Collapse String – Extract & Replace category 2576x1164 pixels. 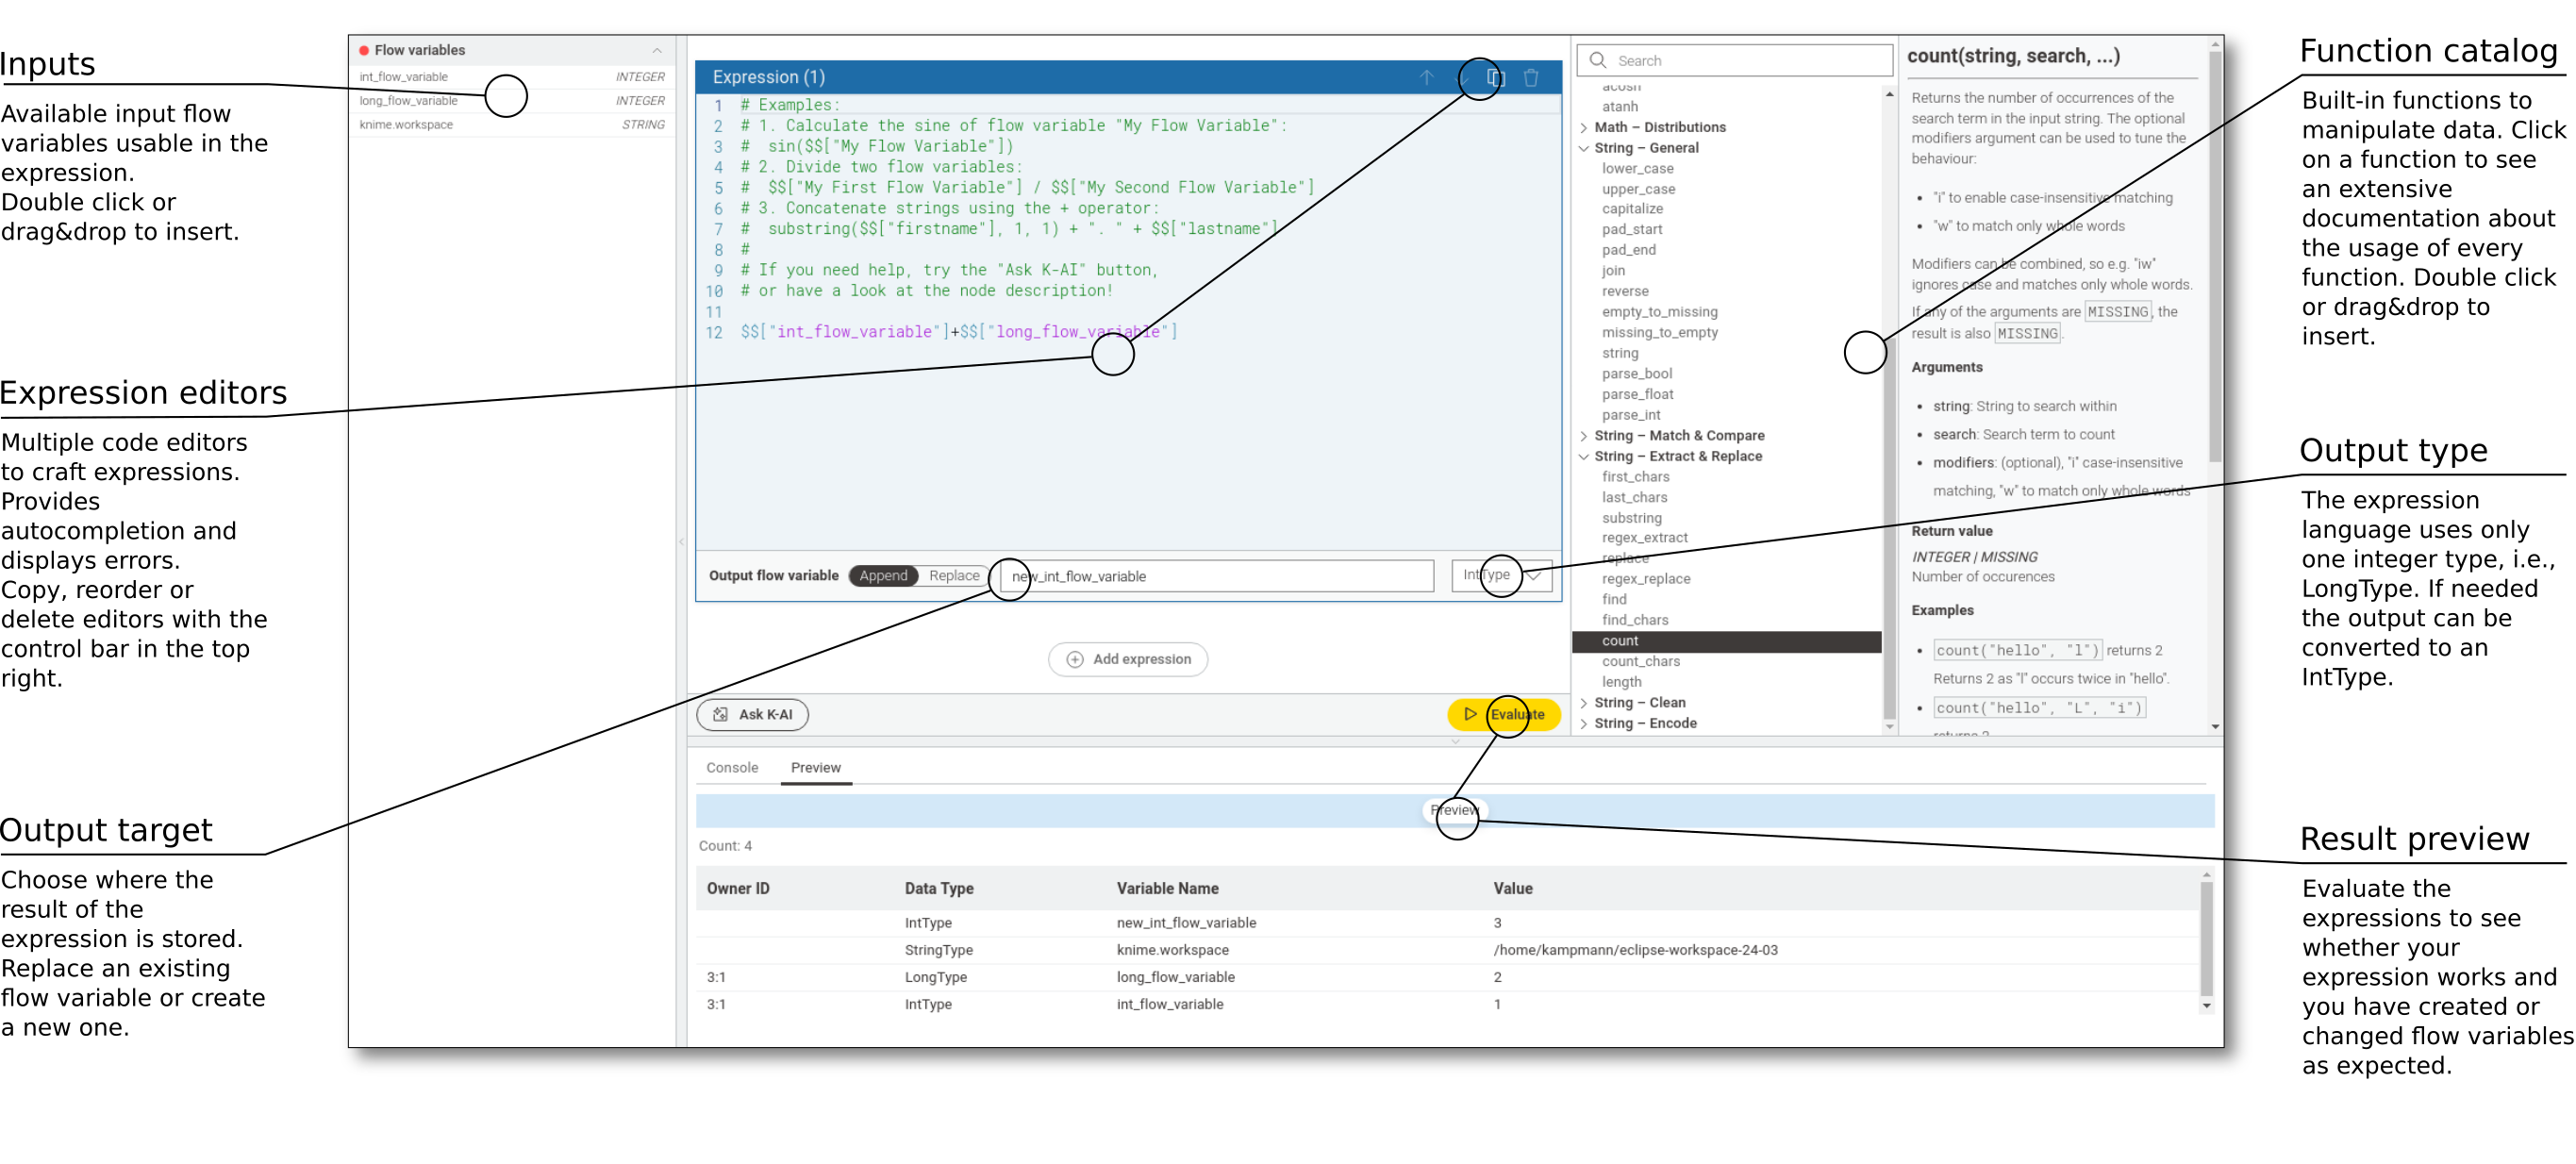(x=1584, y=456)
